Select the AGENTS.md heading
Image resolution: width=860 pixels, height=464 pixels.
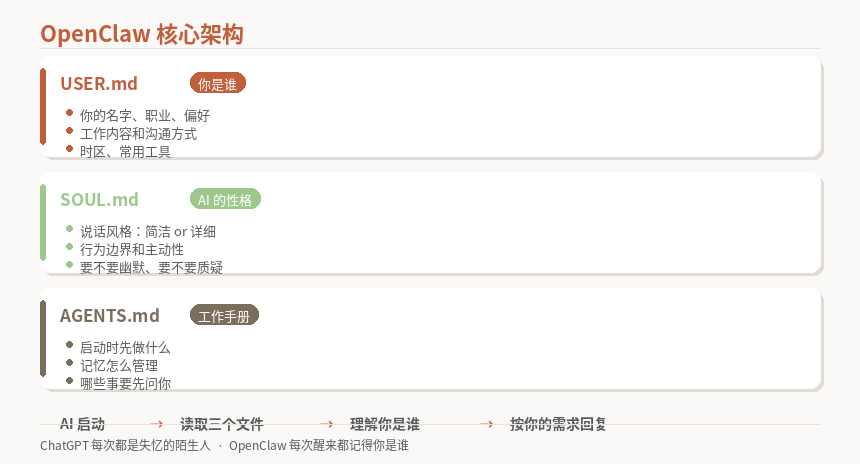110,316
